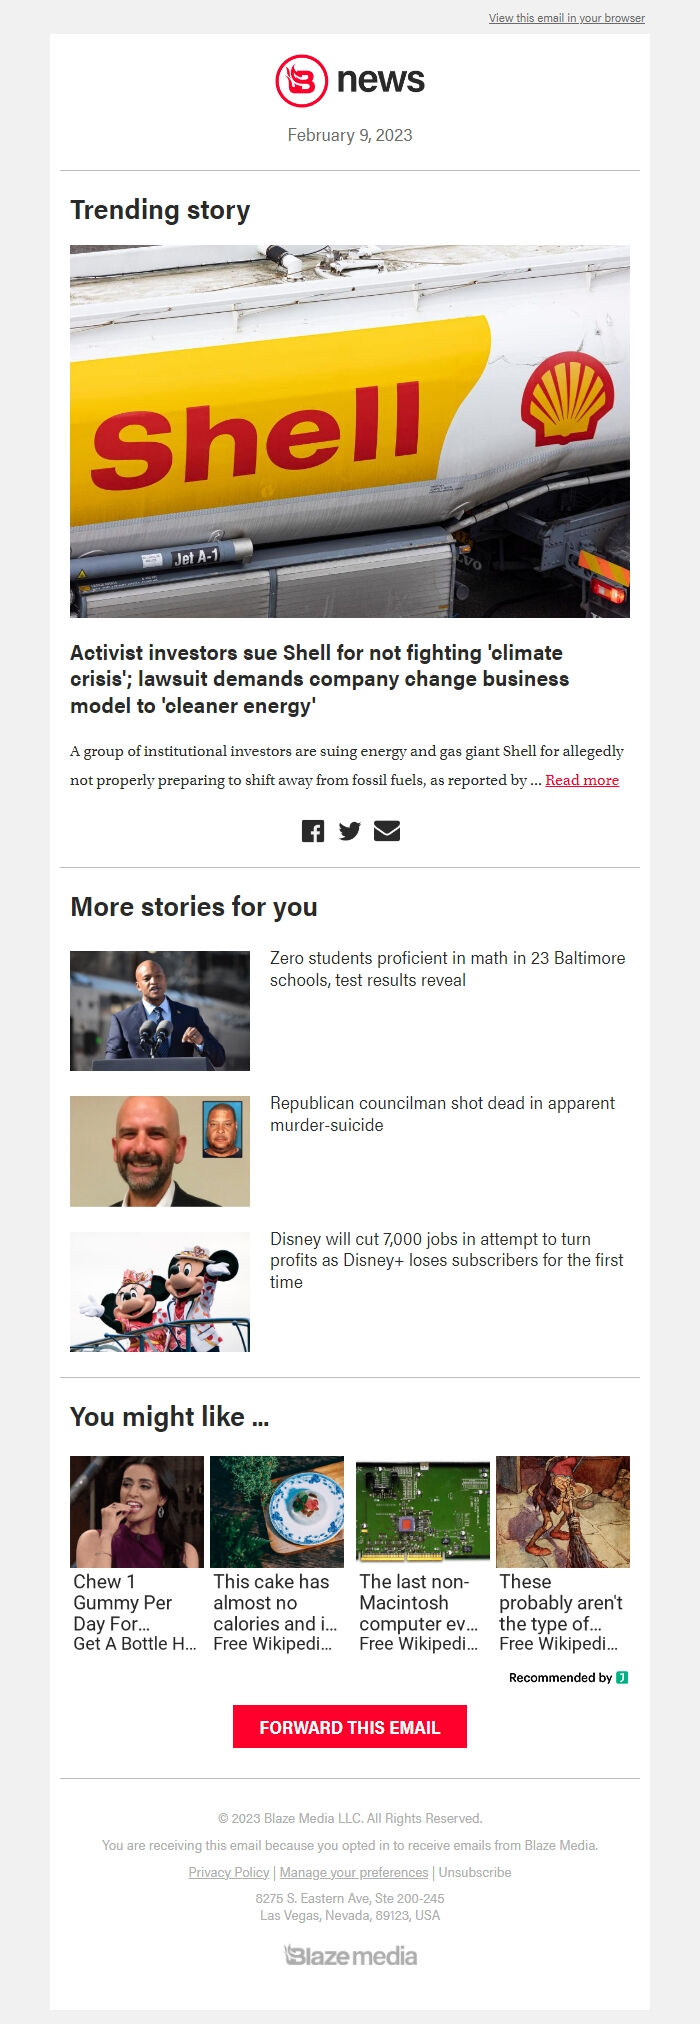Share the Shell story on Facebook
This screenshot has width=700, height=2024.
tap(313, 830)
